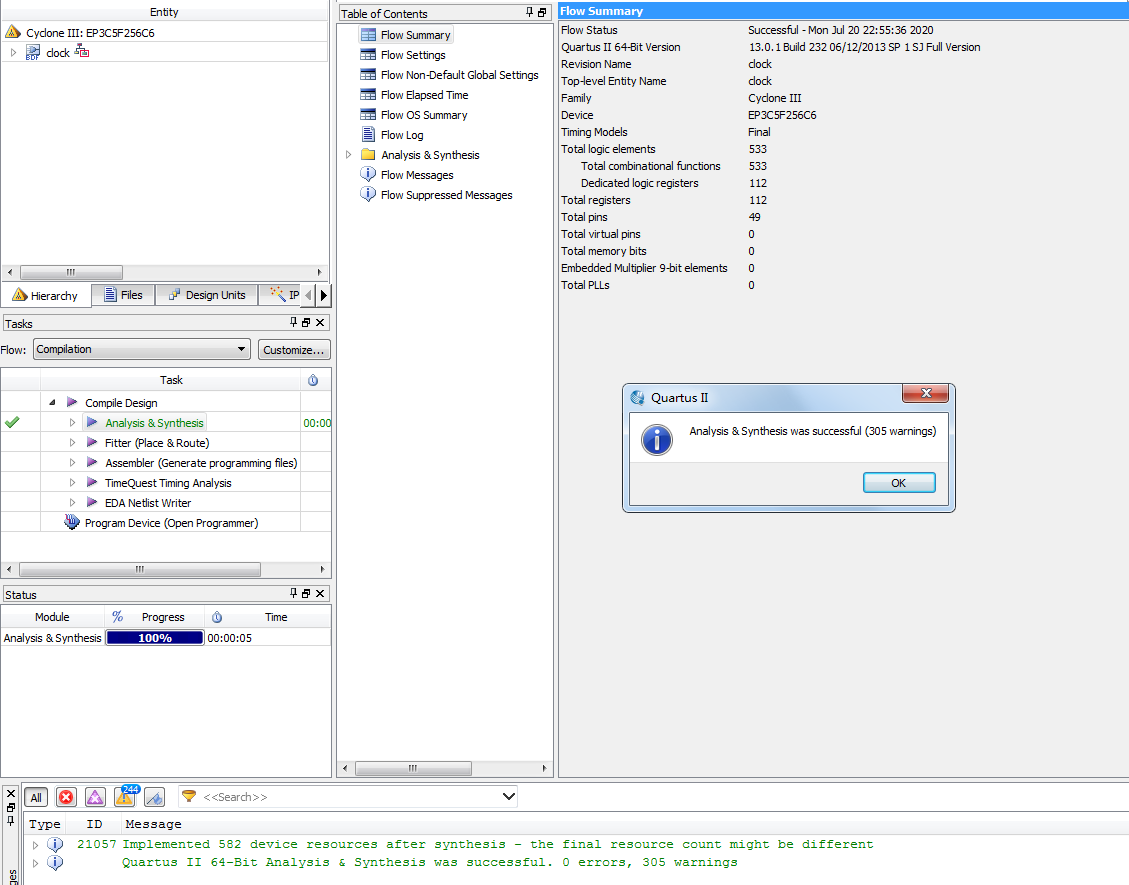Click the top-level entity icon next to clock
1129x885 pixels.
[82, 51]
